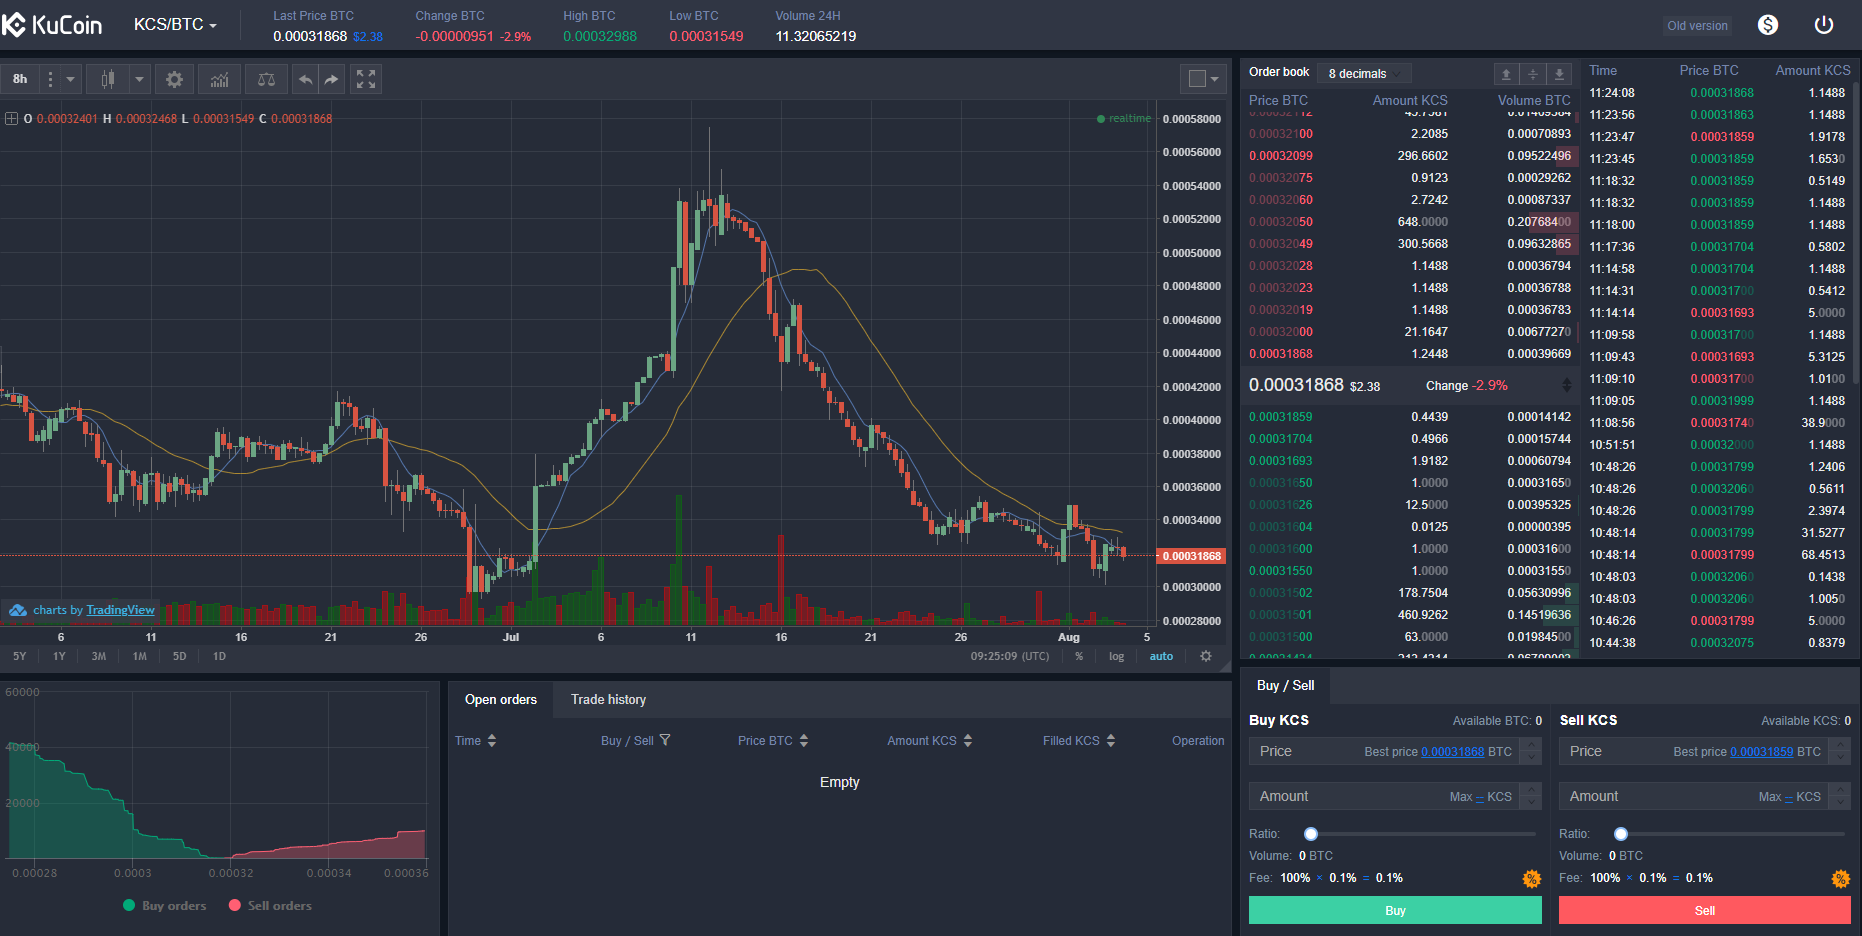Viewport: 1862px width, 936px height.
Task: Open the 8 decimals dropdown
Action: (x=1365, y=74)
